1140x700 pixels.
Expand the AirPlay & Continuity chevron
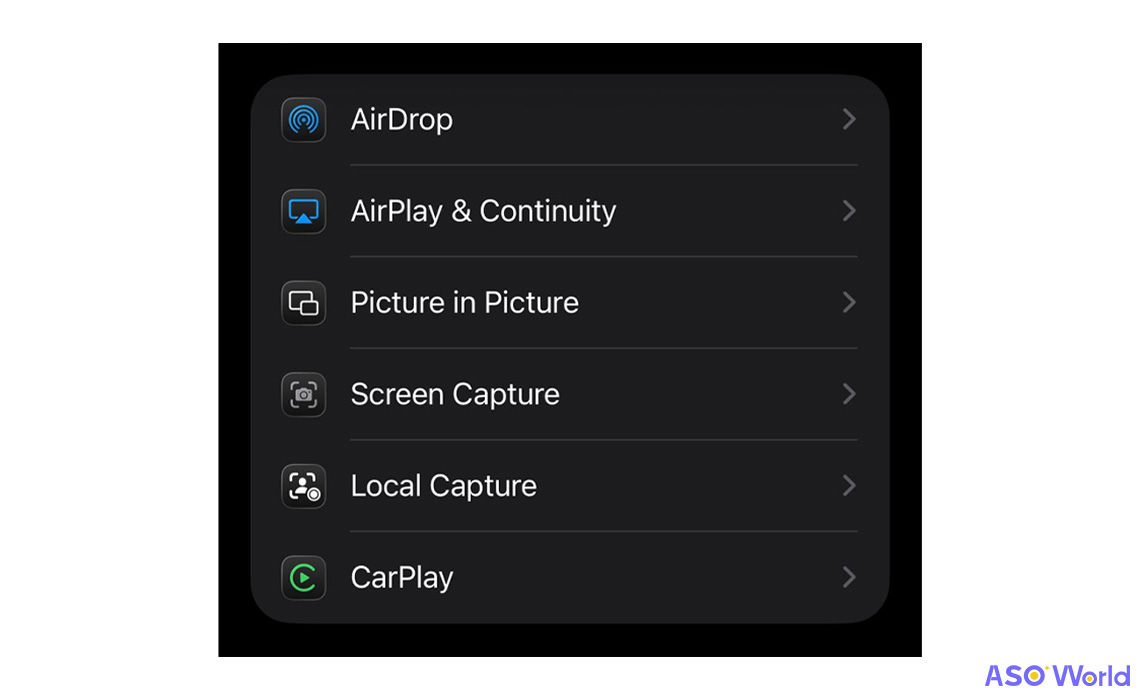pos(848,211)
